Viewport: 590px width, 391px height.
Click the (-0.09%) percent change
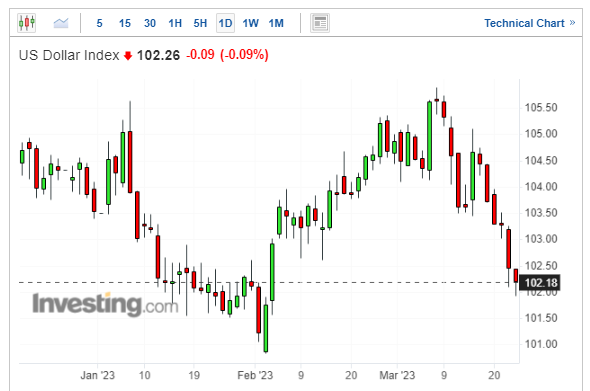pyautogui.click(x=244, y=55)
